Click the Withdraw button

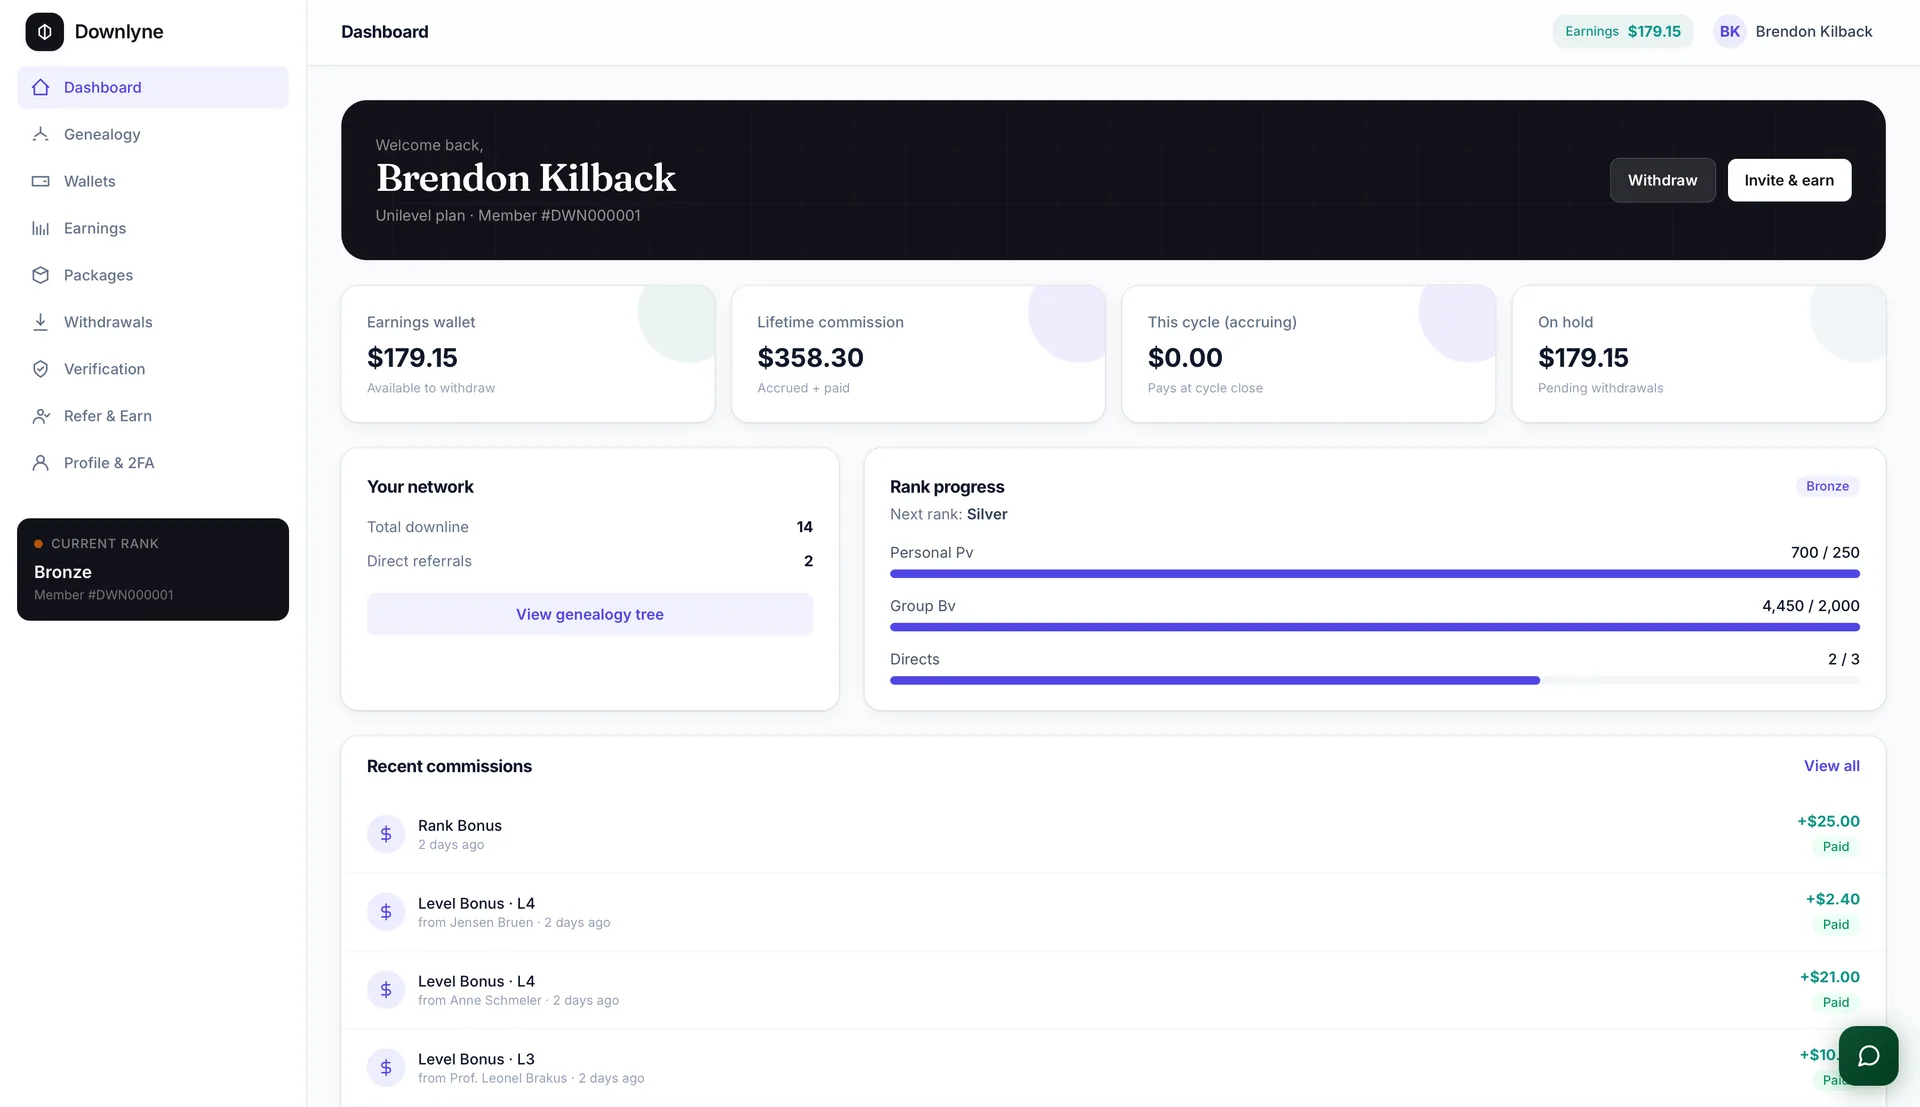[x=1662, y=180]
